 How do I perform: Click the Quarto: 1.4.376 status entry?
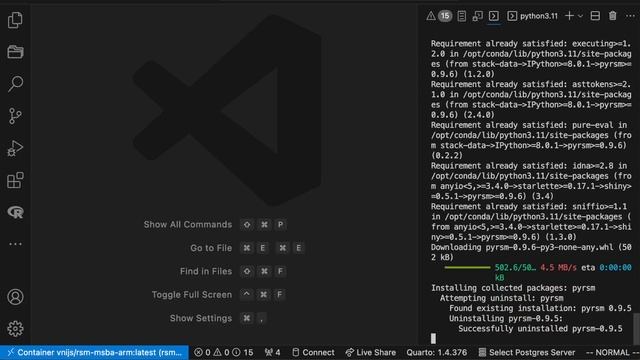pyautogui.click(x=436, y=352)
